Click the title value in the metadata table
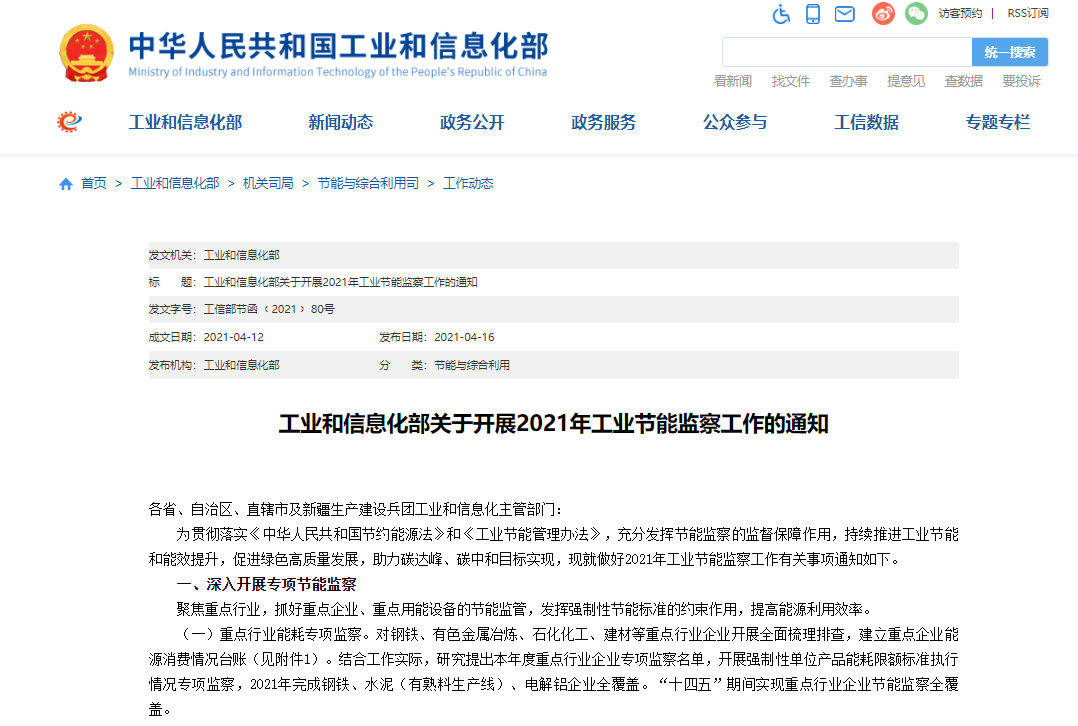1078x726 pixels. coord(340,282)
